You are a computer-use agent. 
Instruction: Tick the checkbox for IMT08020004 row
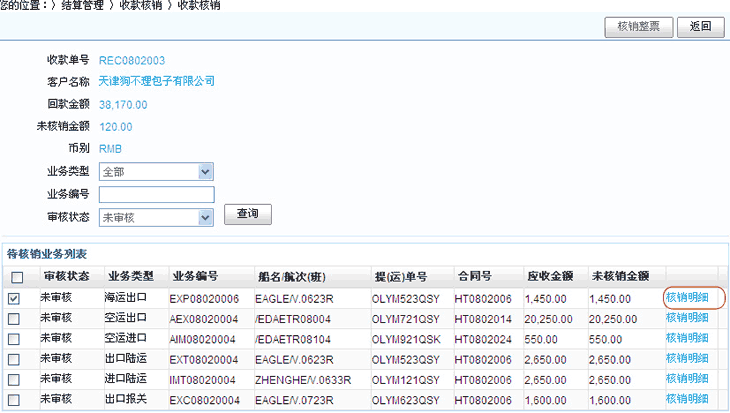[15, 378]
